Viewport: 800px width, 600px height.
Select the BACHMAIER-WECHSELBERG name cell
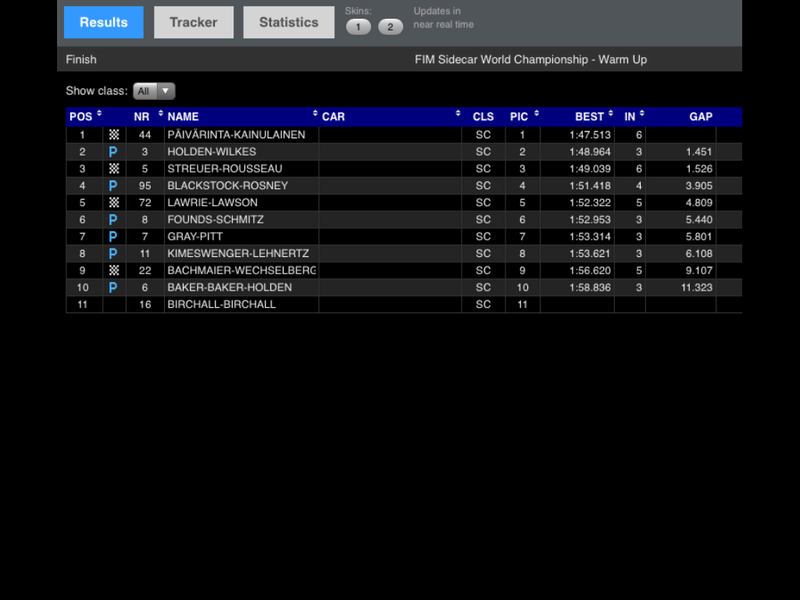coord(241,270)
